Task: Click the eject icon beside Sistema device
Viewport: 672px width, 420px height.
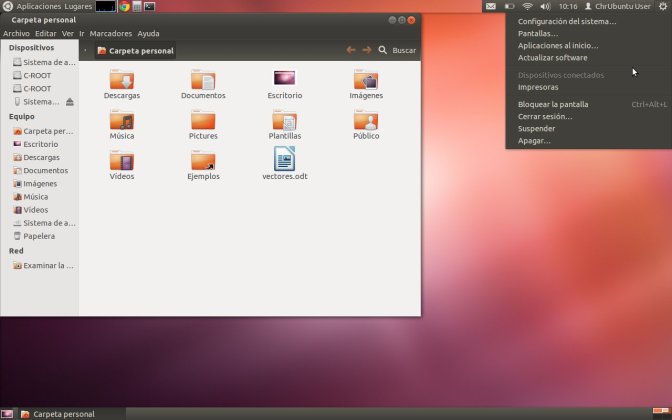Action: (69, 102)
